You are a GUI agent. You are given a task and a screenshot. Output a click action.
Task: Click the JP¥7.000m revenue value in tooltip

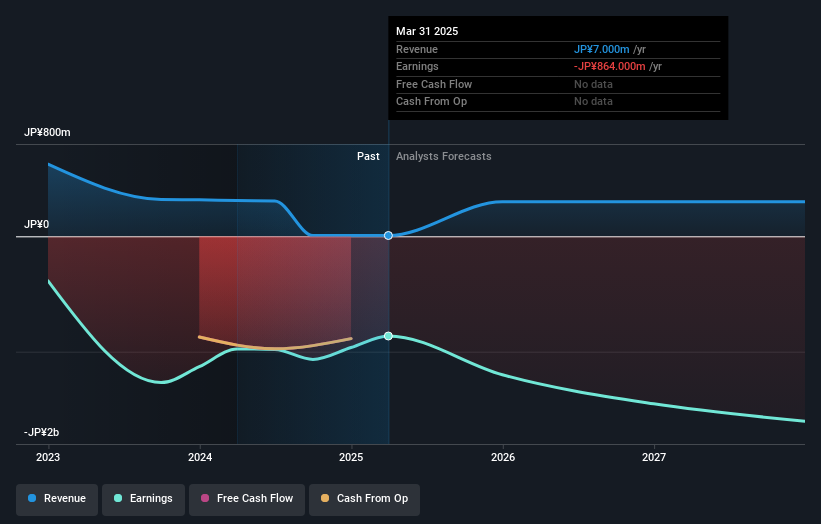tap(602, 49)
